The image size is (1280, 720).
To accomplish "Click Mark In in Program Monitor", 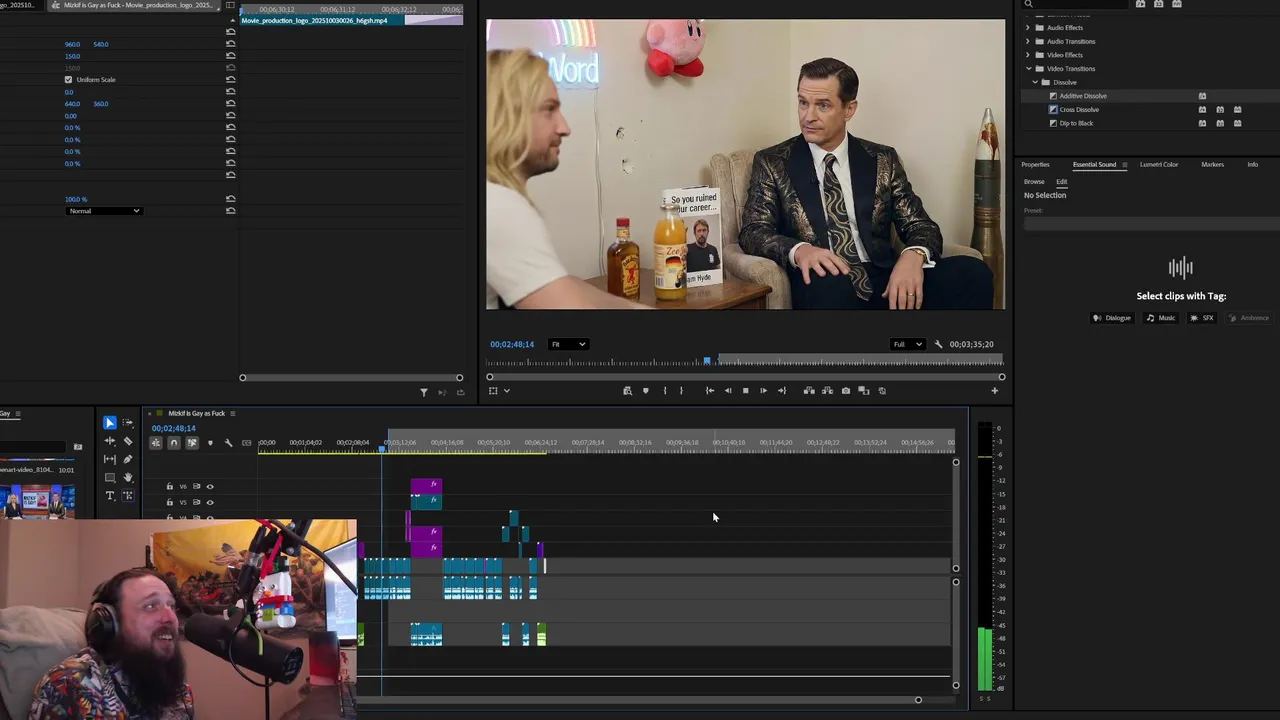I will pyautogui.click(x=664, y=391).
